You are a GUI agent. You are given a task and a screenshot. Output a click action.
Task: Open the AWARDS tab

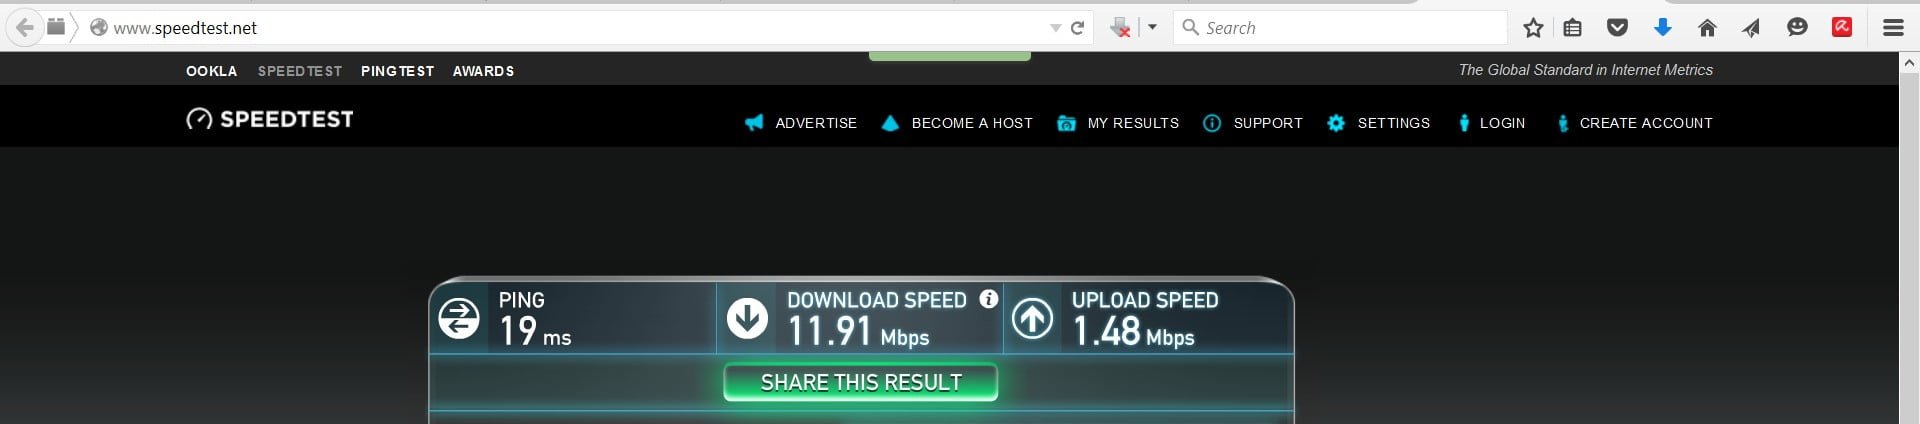[x=483, y=71]
